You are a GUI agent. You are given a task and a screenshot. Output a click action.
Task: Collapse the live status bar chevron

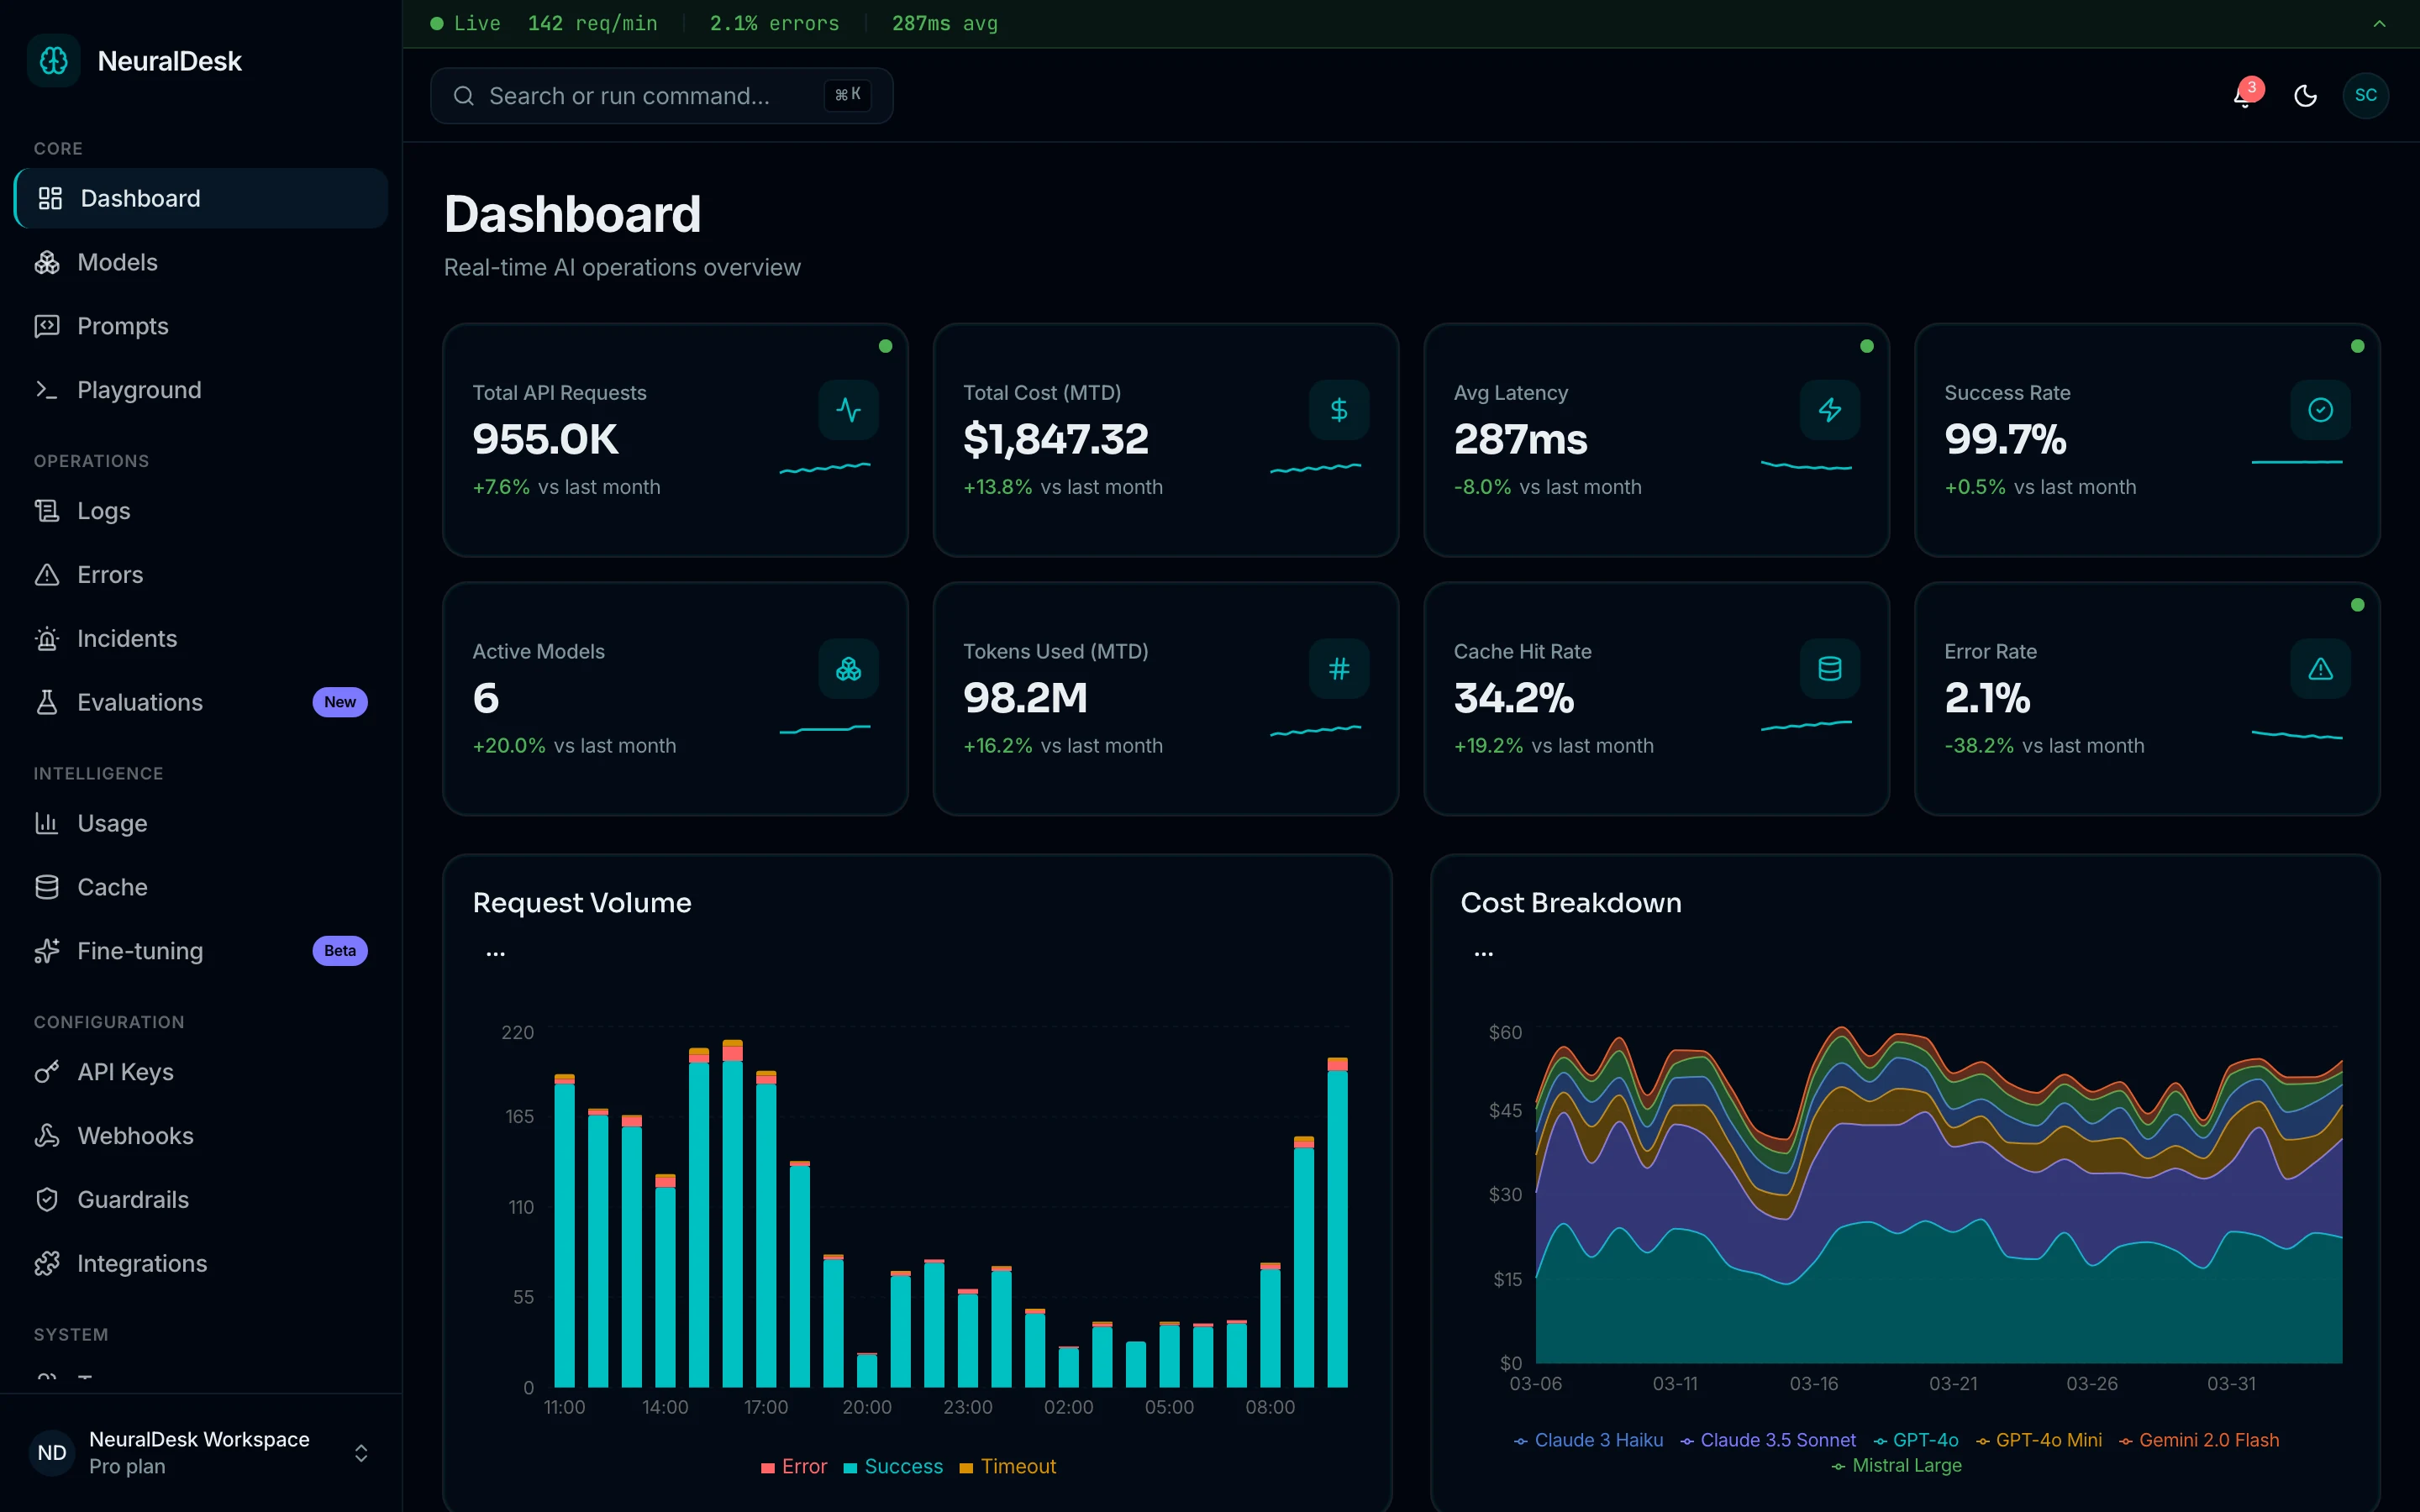(2379, 24)
